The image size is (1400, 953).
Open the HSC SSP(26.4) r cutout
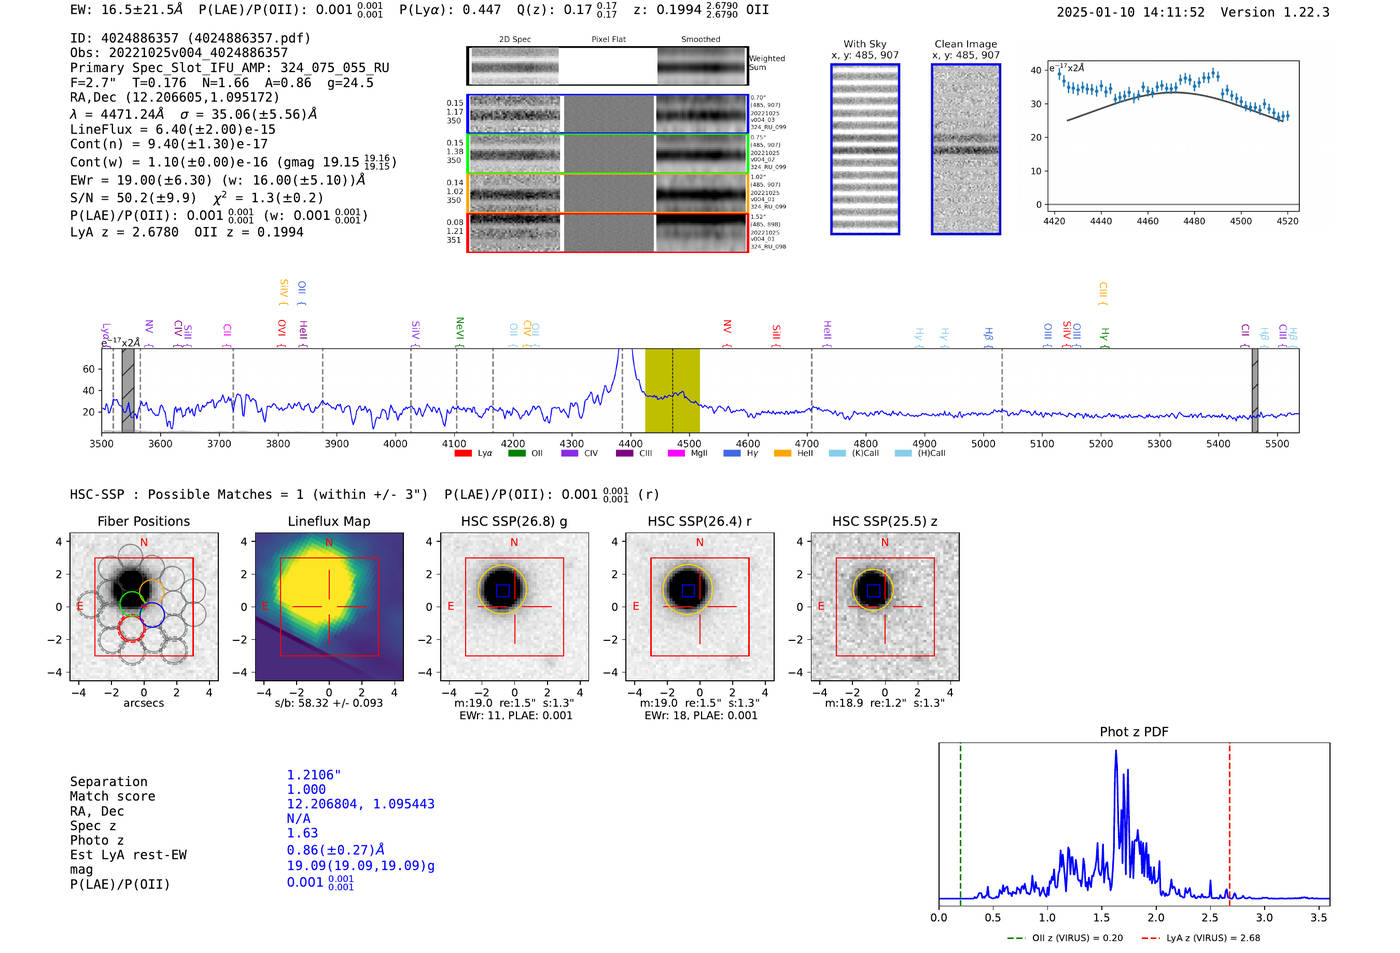tap(700, 607)
